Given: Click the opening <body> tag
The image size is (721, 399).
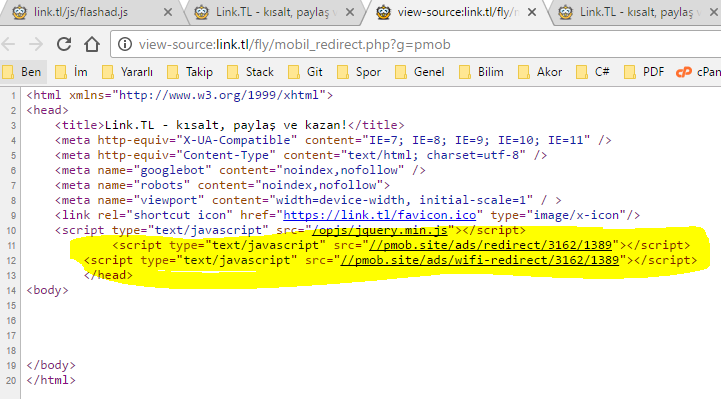Looking at the screenshot, I should [47, 290].
